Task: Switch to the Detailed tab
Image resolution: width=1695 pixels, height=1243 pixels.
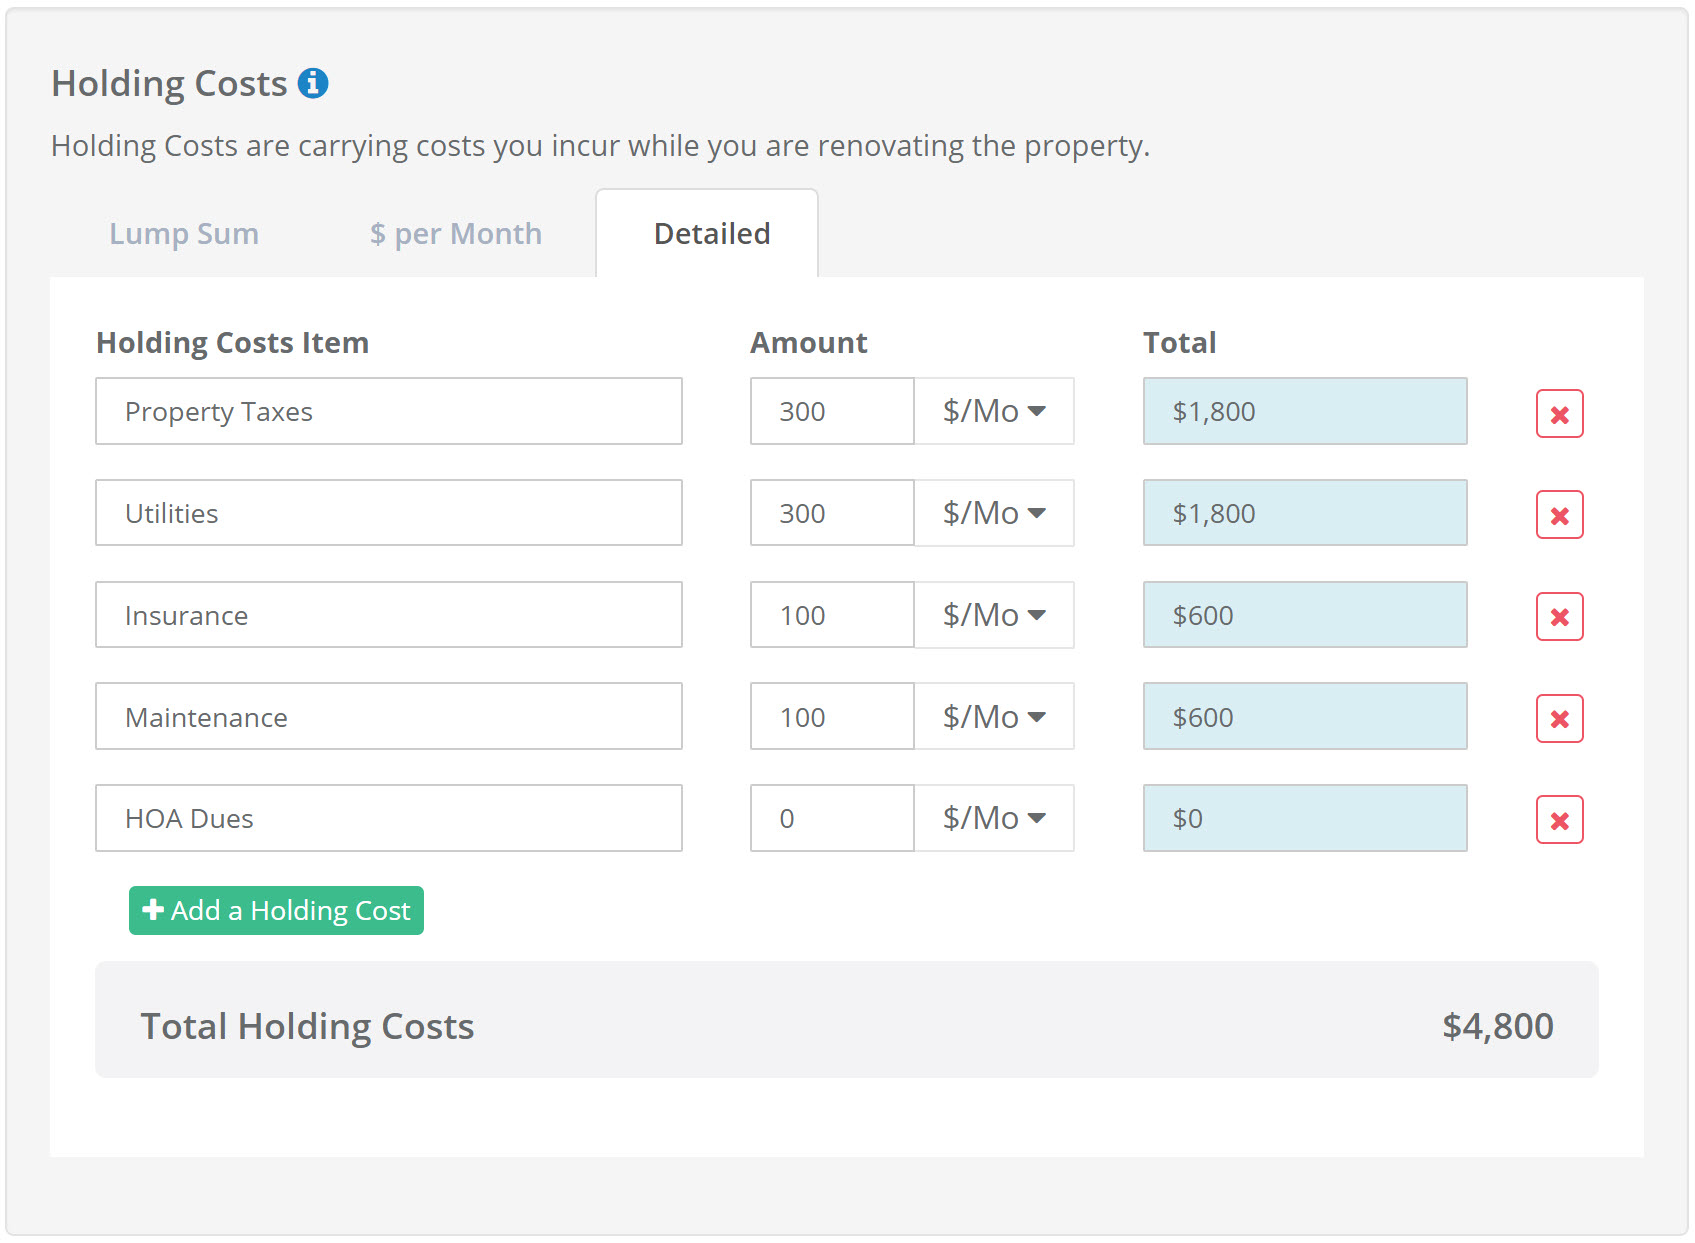Action: point(710,233)
